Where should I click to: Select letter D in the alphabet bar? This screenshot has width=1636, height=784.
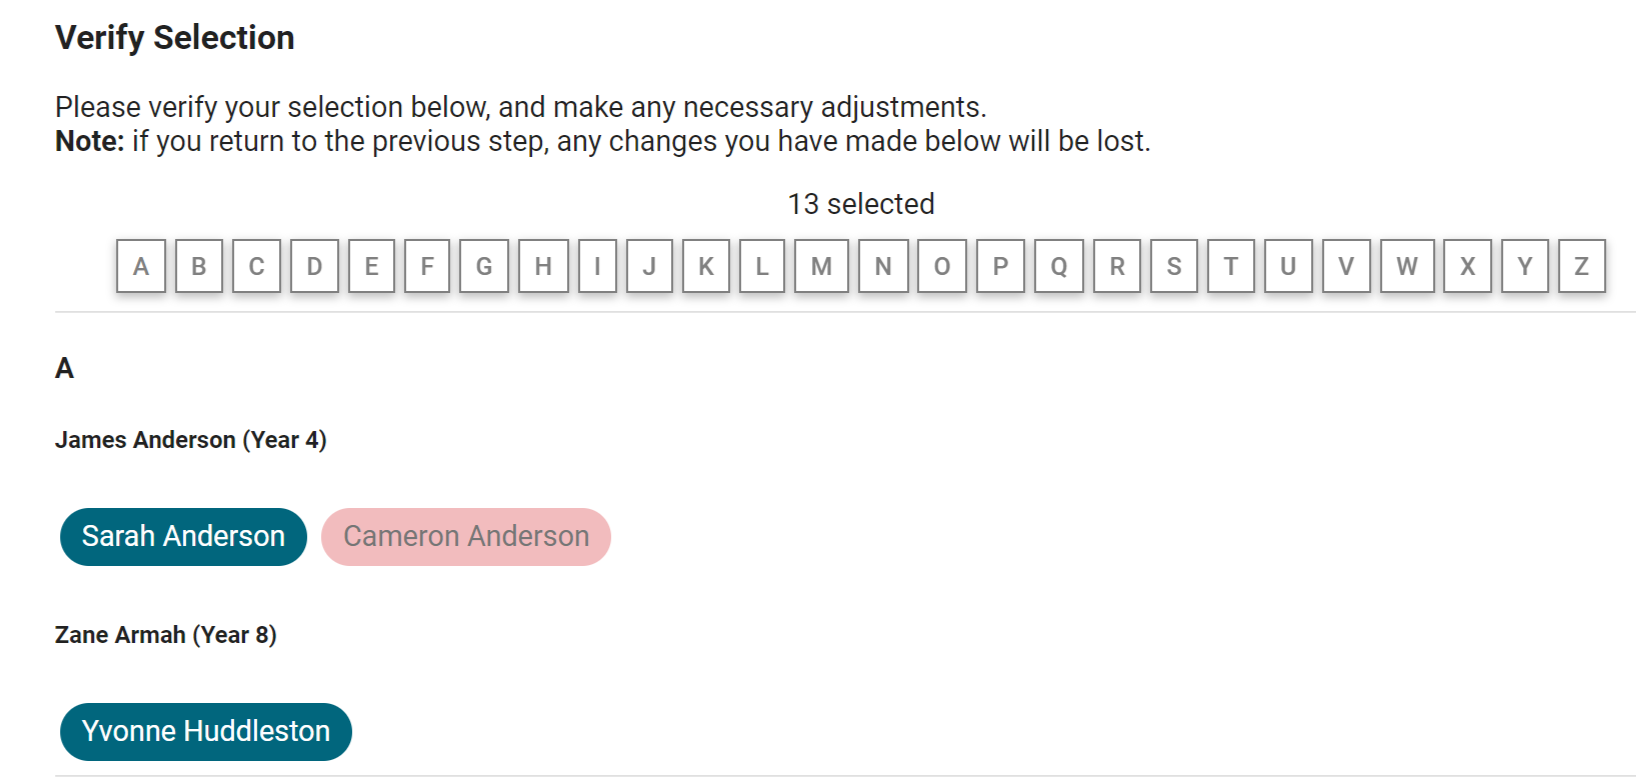pyautogui.click(x=314, y=266)
